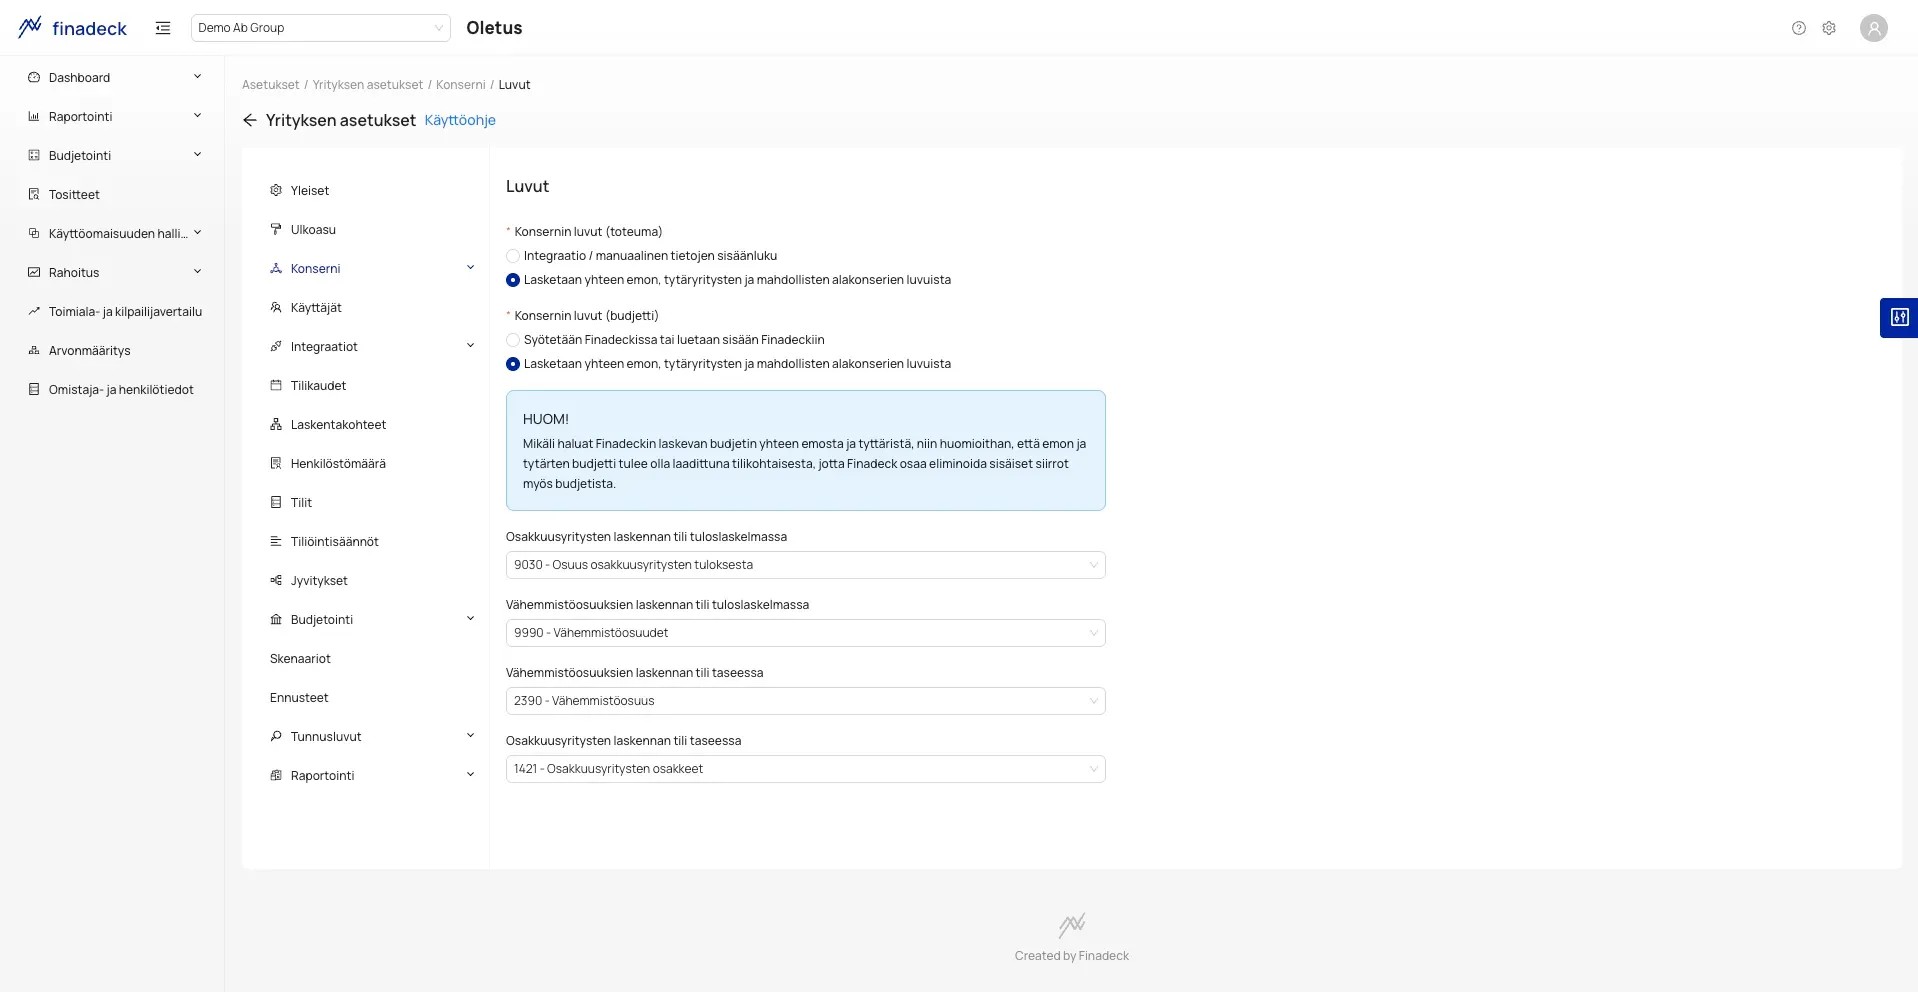The height and width of the screenshot is (992, 1918).
Task: Click the Konserni breadcrumb link
Action: point(460,85)
